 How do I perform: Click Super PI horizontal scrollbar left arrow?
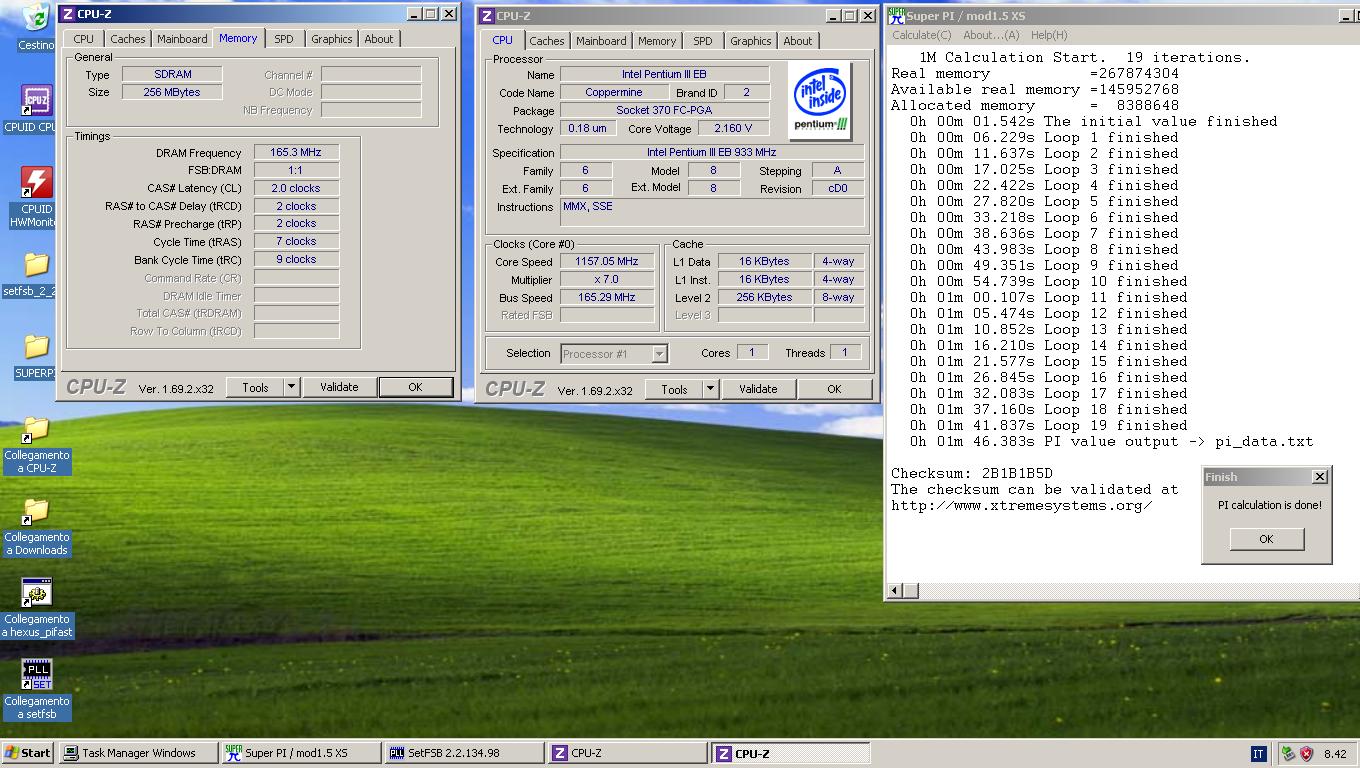tap(895, 591)
